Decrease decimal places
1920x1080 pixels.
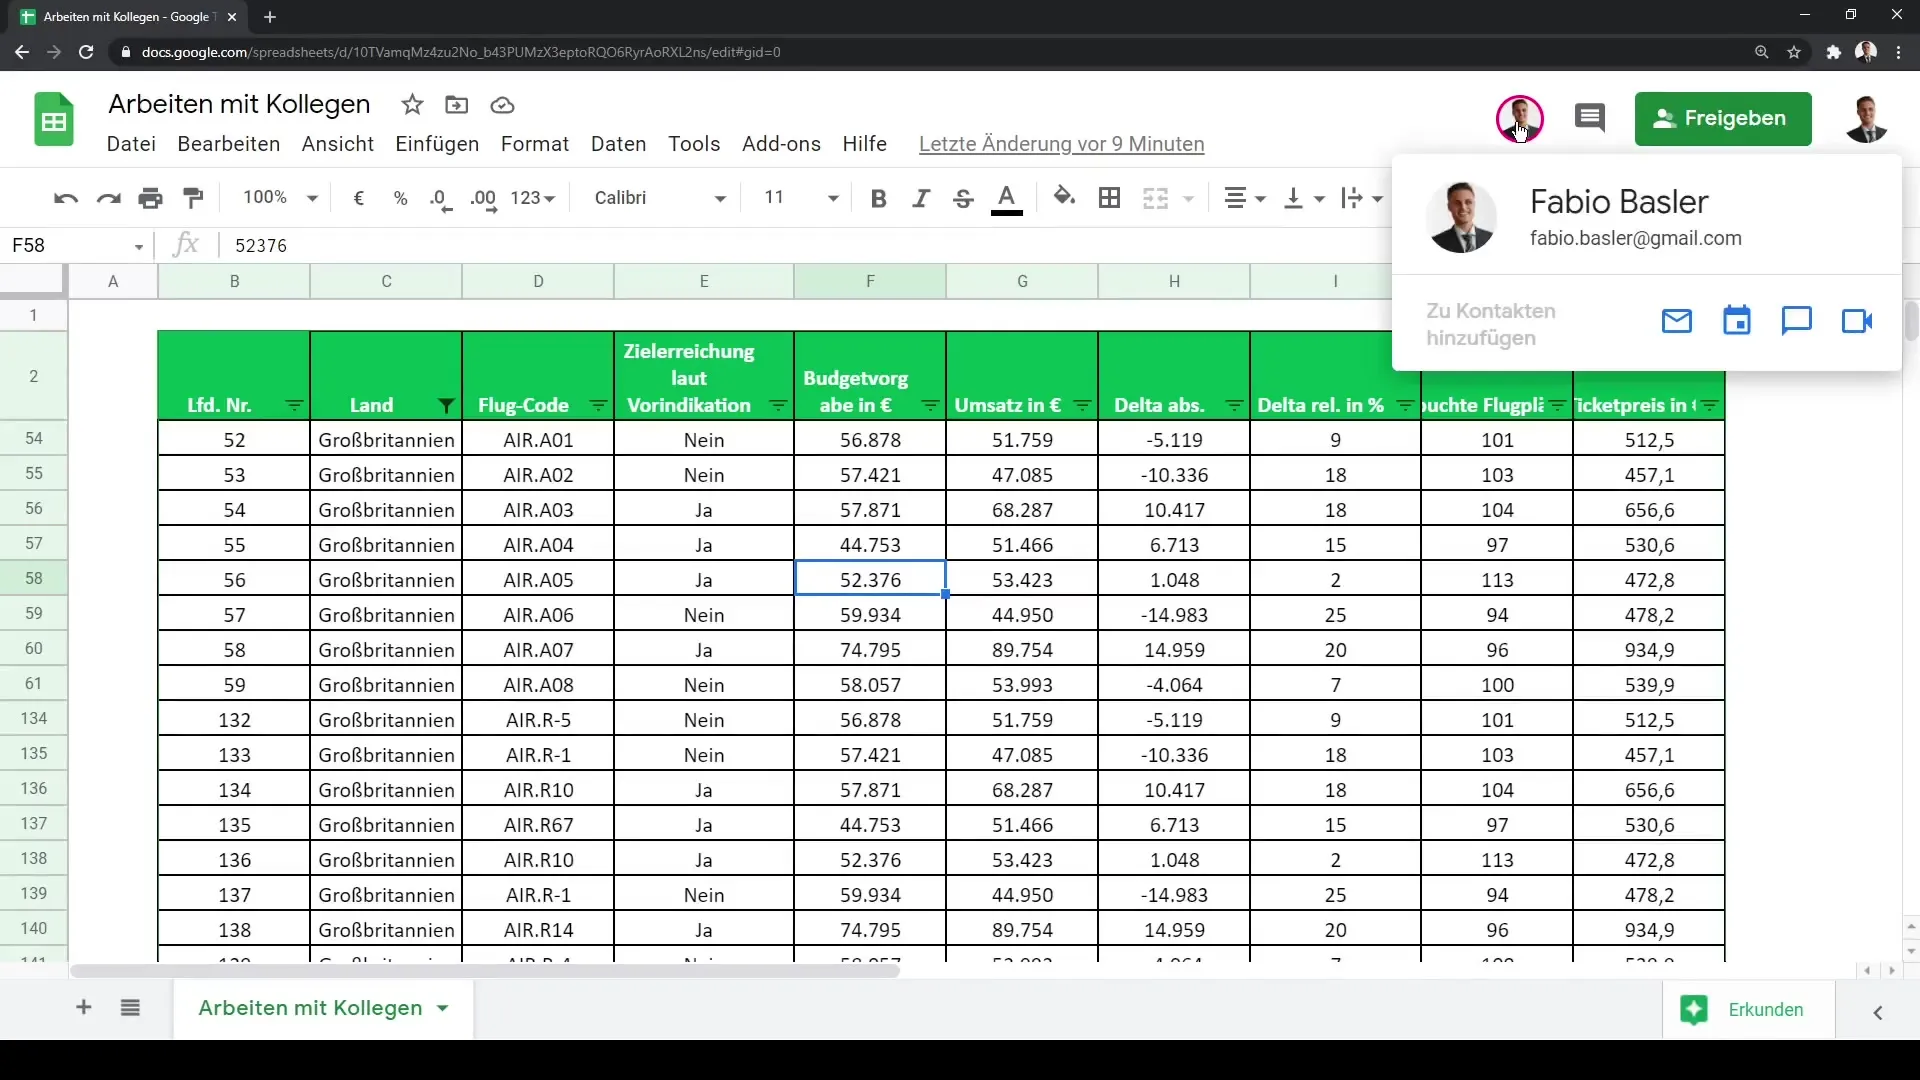click(441, 198)
